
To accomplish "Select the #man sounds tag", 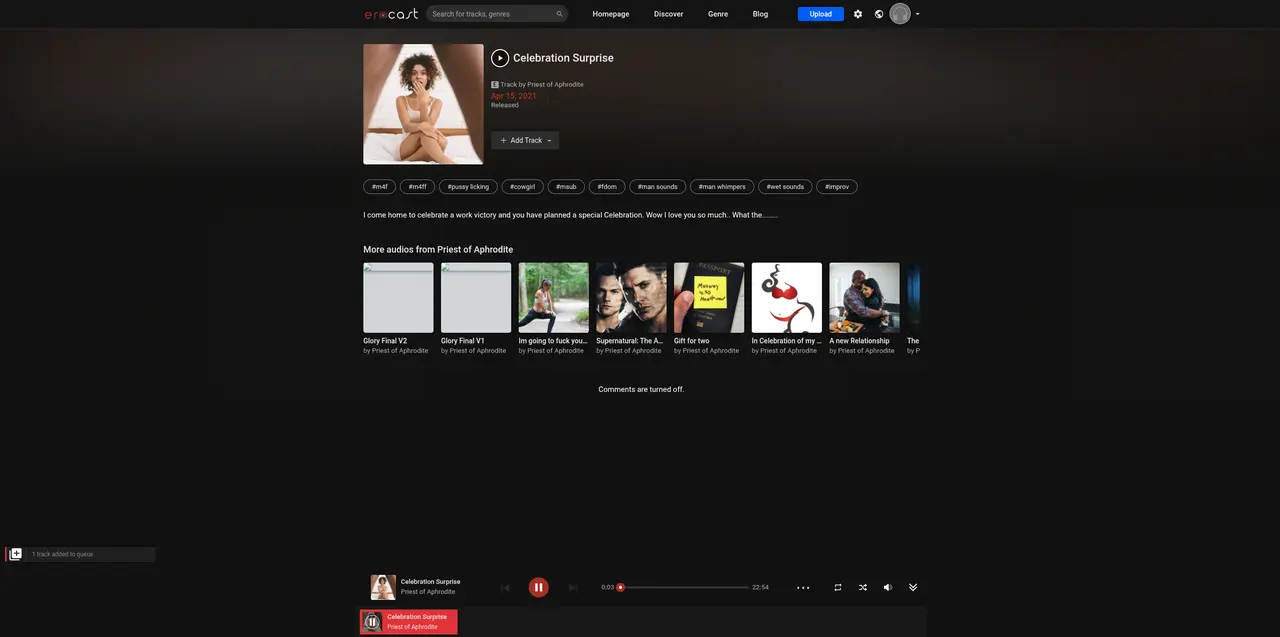I will point(658,187).
